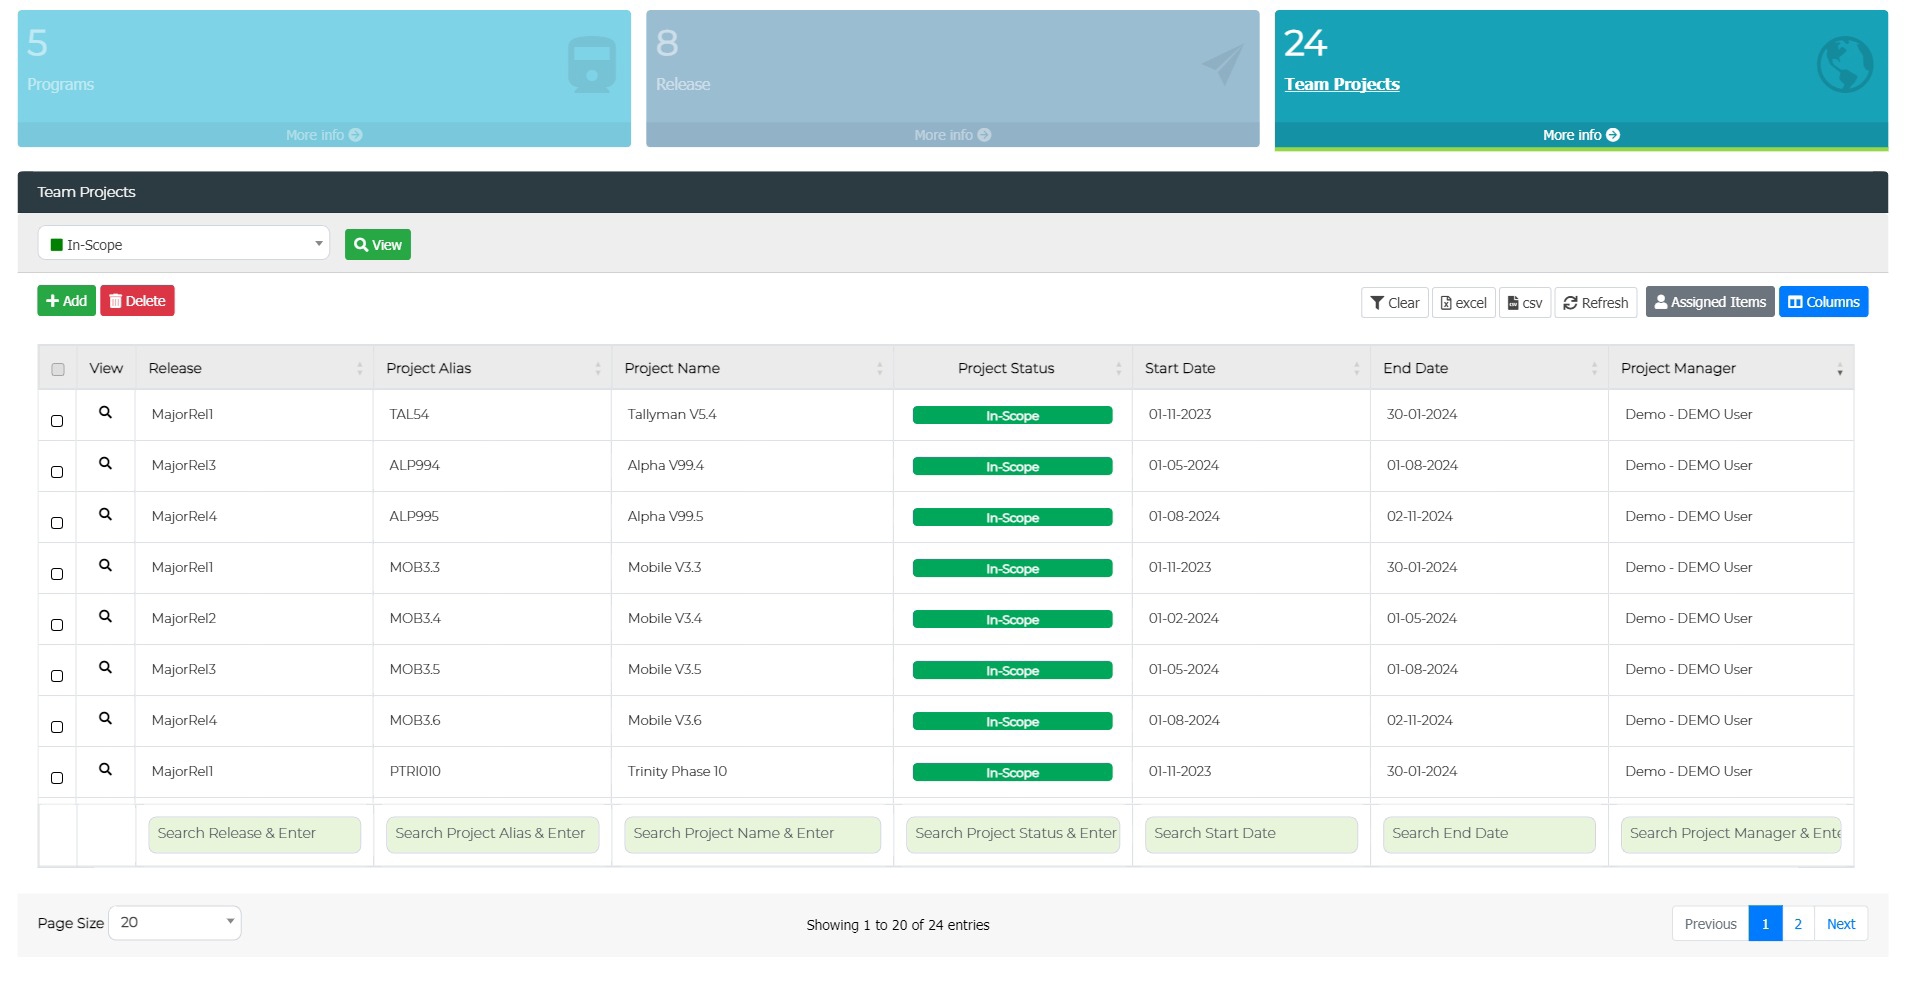Viewport: 1906px width, 983px height.
Task: Click the globe icon on Team Projects card
Action: [x=1845, y=64]
